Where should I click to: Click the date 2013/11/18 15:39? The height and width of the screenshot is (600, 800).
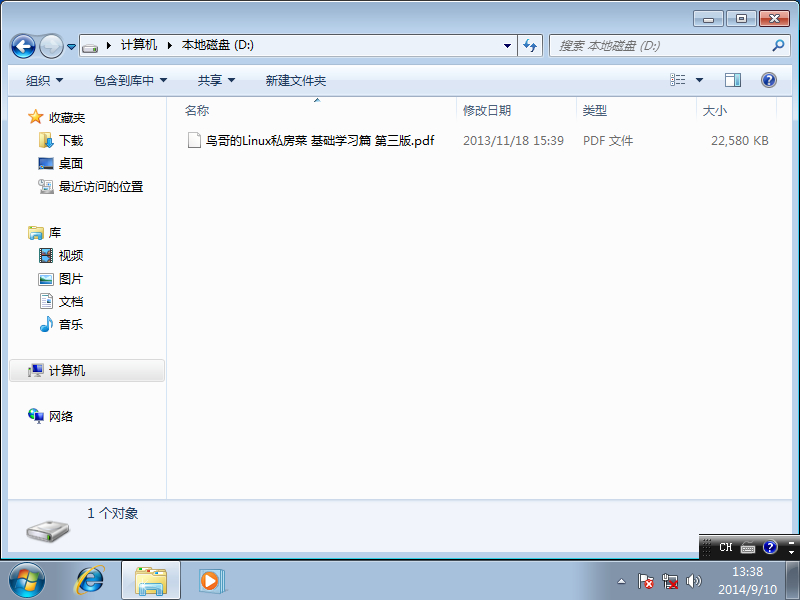point(513,141)
